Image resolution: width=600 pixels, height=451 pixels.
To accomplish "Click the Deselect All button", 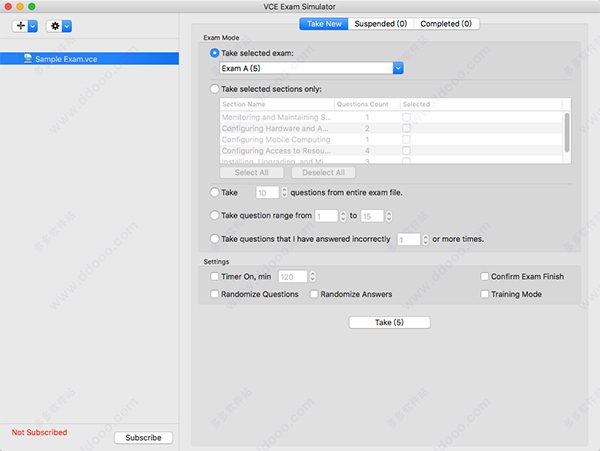I will tap(323, 173).
